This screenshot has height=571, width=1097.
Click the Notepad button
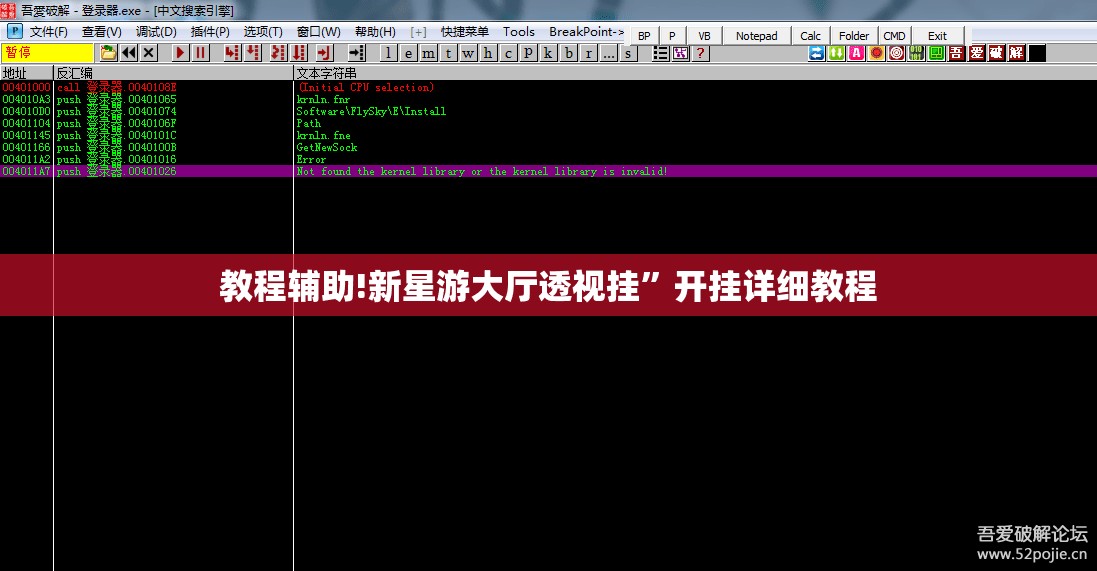pyautogui.click(x=756, y=36)
